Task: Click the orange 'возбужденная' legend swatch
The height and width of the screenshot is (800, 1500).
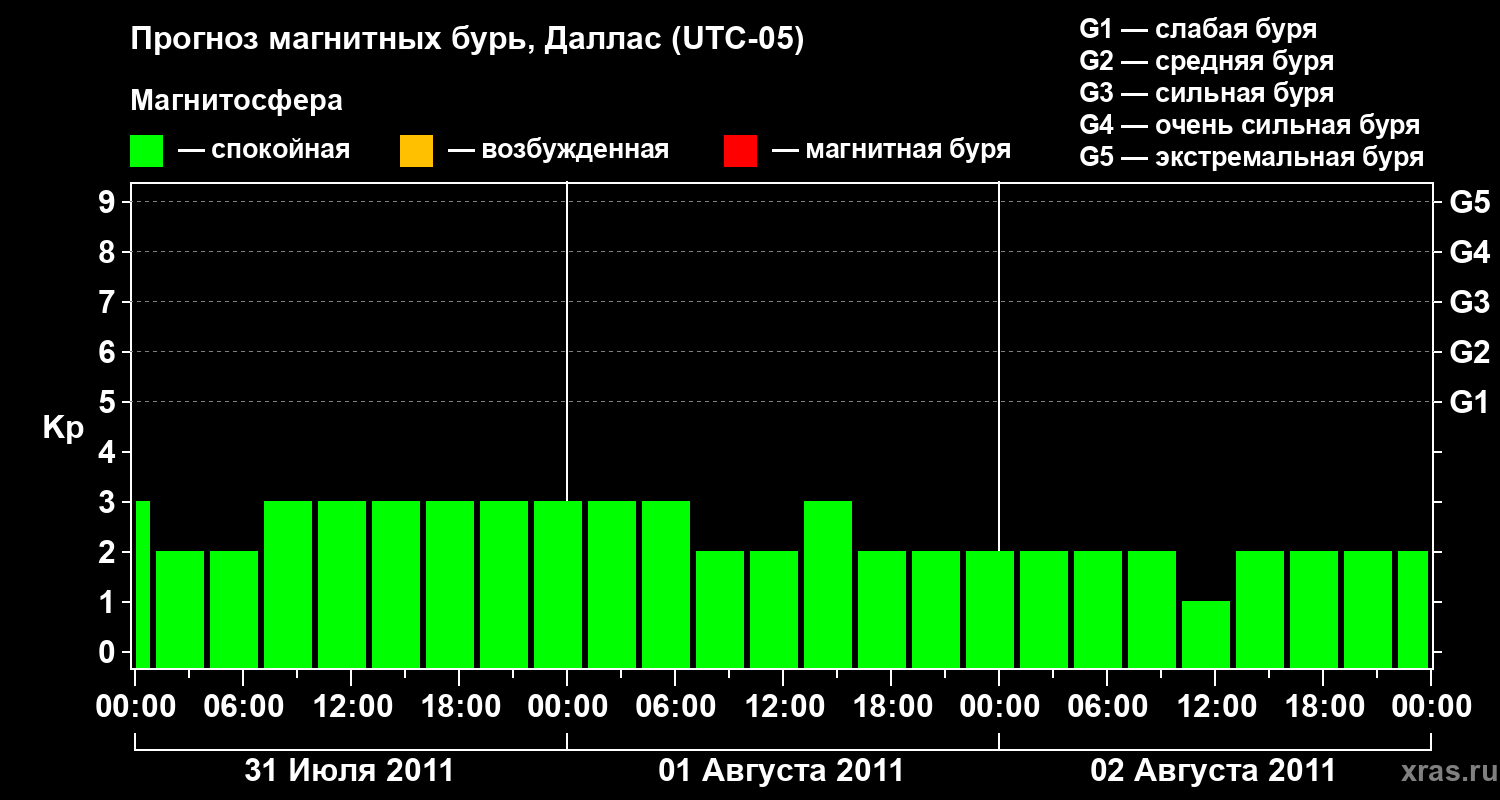Action: tap(416, 151)
